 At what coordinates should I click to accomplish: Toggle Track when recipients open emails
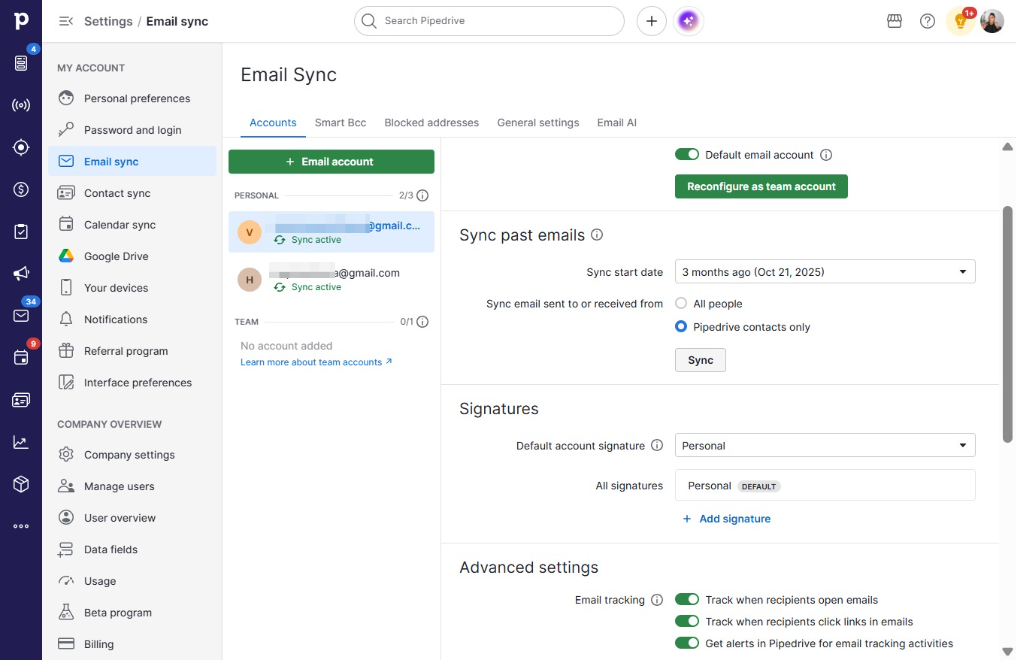(687, 599)
